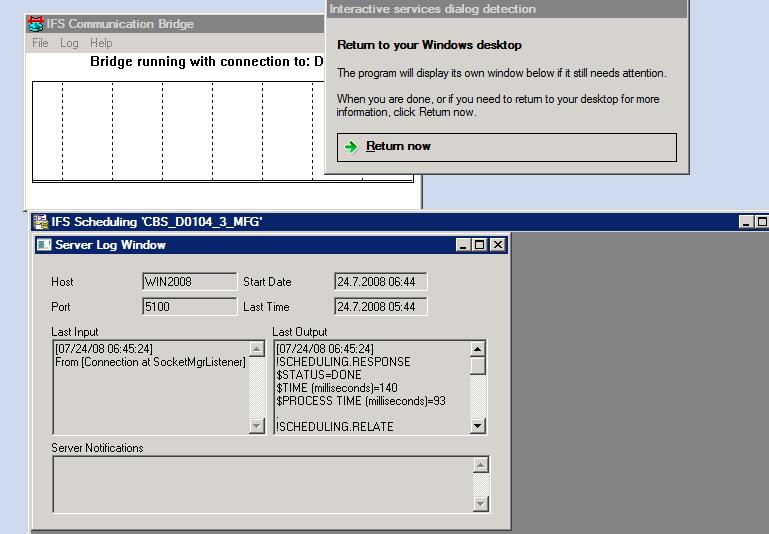Click the IFS Communication Bridge title bar icon
This screenshot has width=769, height=534.
(36, 24)
